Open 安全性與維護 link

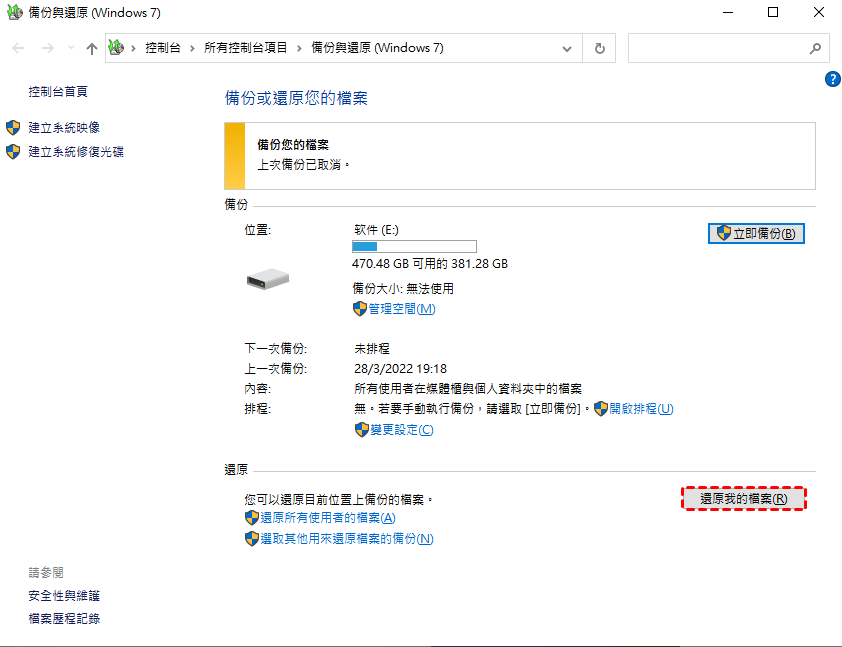tap(64, 595)
